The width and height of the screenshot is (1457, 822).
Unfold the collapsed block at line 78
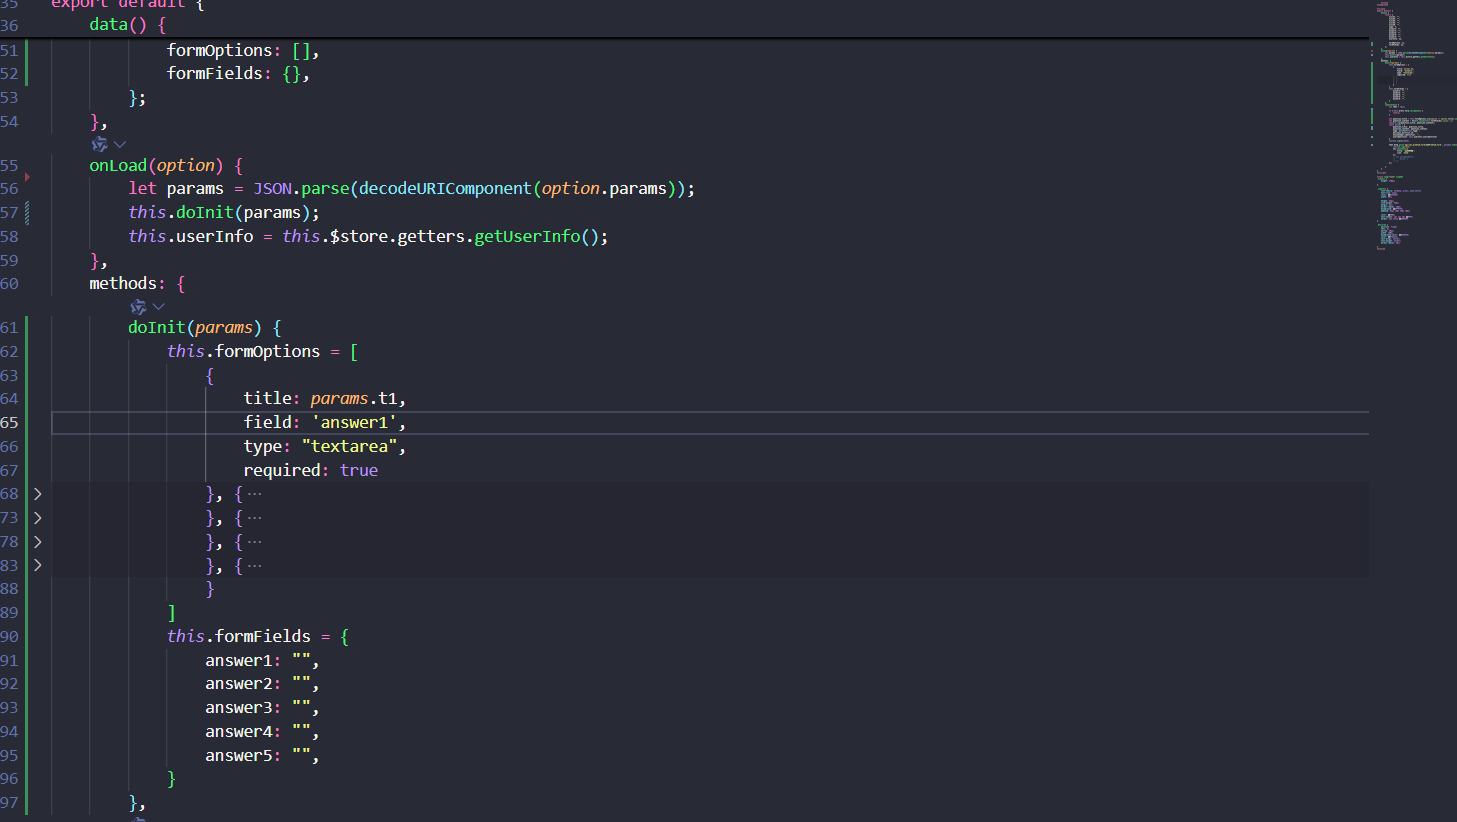point(37,542)
